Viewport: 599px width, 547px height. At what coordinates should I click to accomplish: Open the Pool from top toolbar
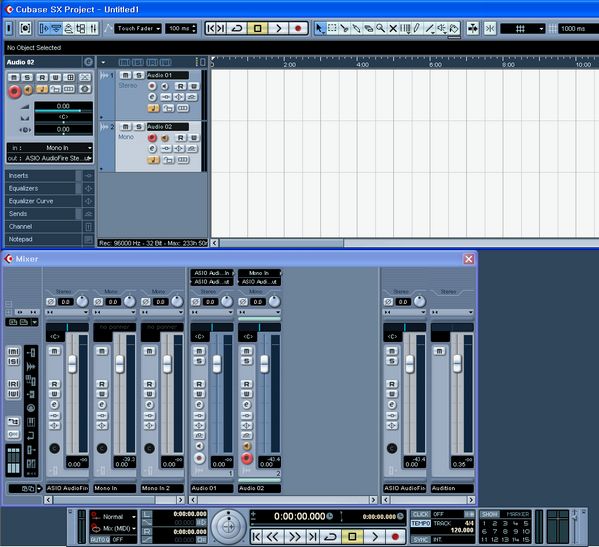81,29
